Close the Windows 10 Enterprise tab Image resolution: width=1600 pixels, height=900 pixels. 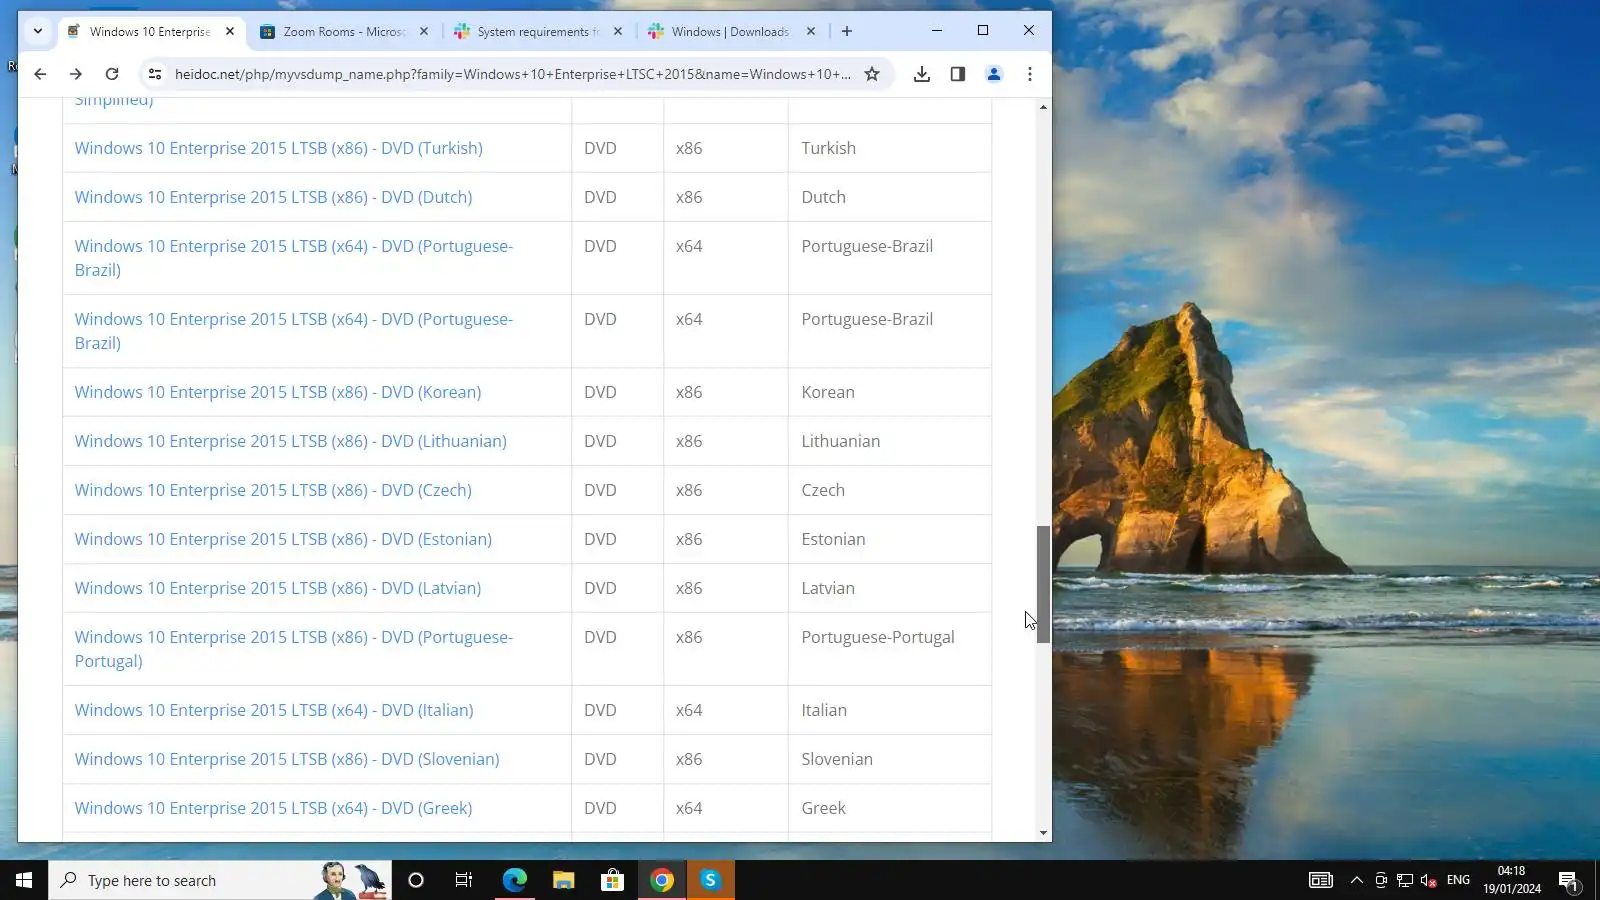[x=230, y=31]
